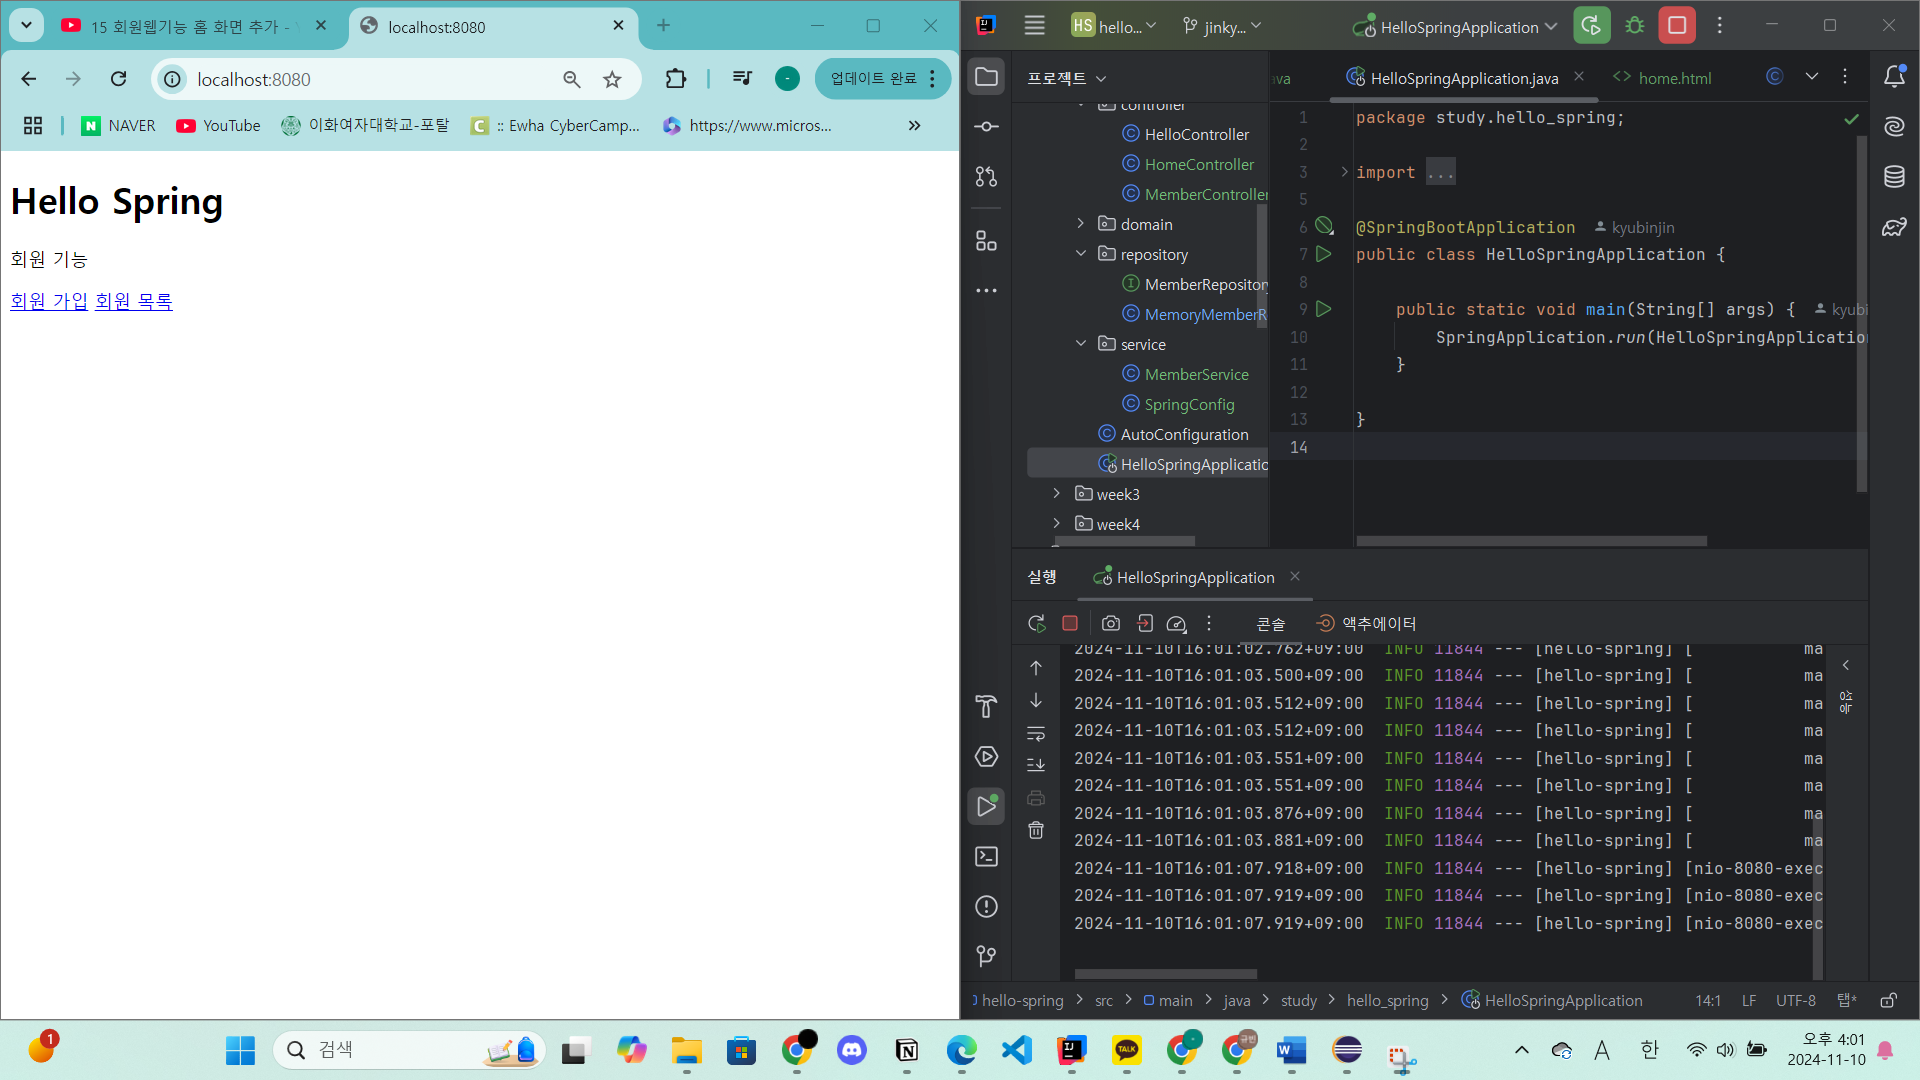This screenshot has height=1080, width=1920.
Task: Click the screenshot camera icon in Run panel
Action: 1110,624
